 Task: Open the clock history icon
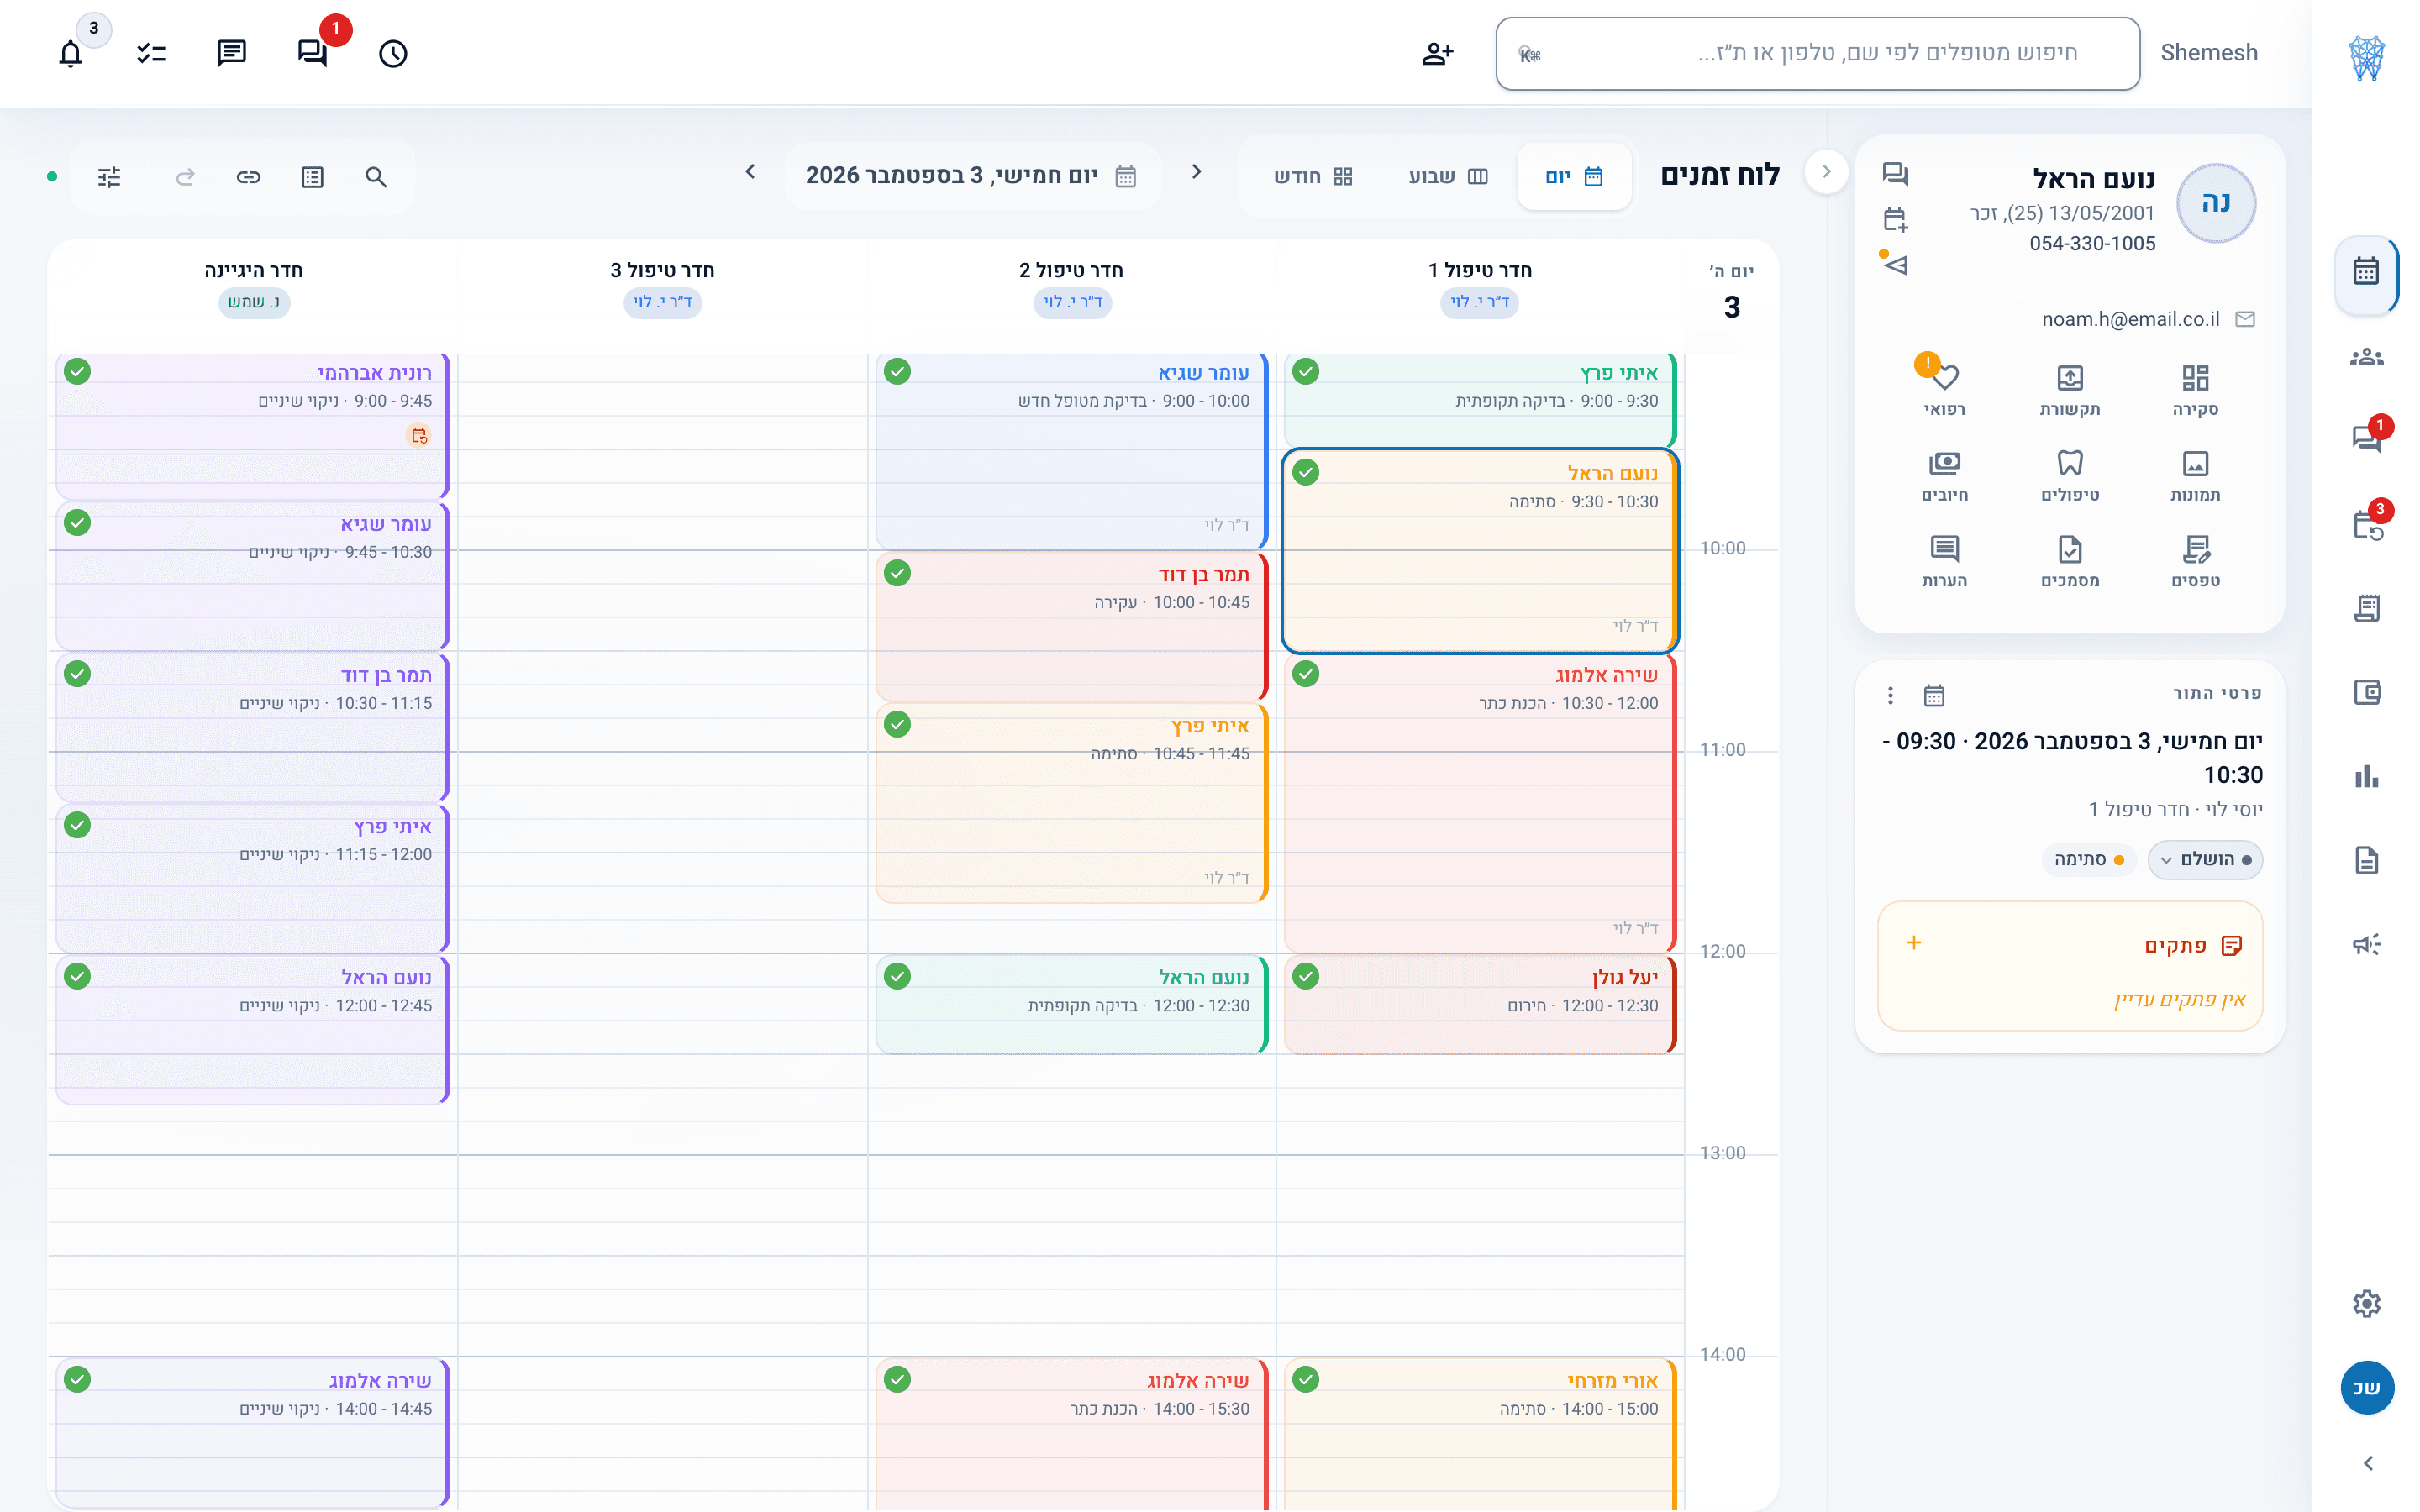coord(393,53)
